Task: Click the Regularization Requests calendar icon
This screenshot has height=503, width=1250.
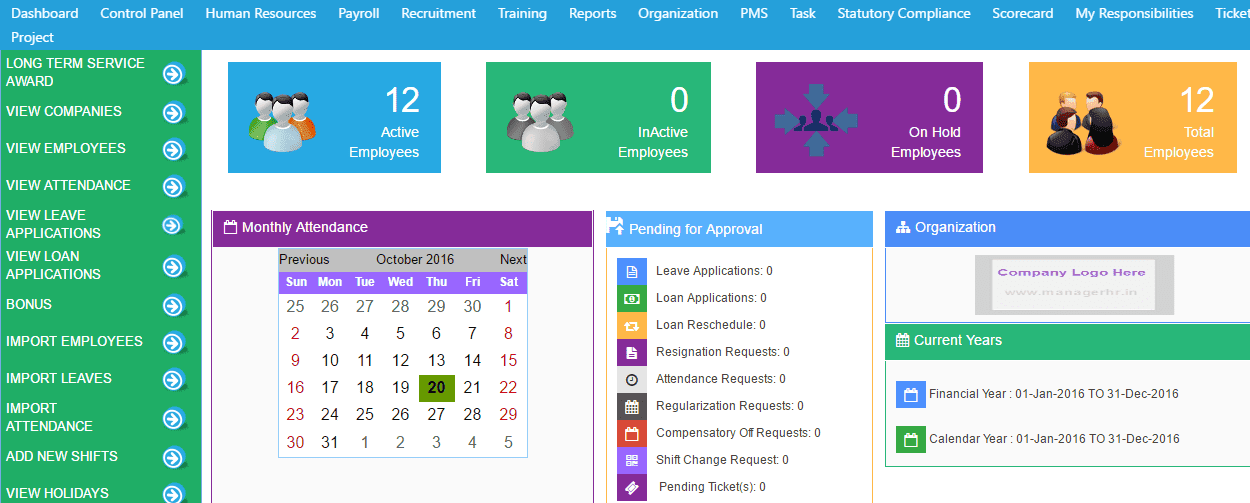Action: tap(632, 406)
